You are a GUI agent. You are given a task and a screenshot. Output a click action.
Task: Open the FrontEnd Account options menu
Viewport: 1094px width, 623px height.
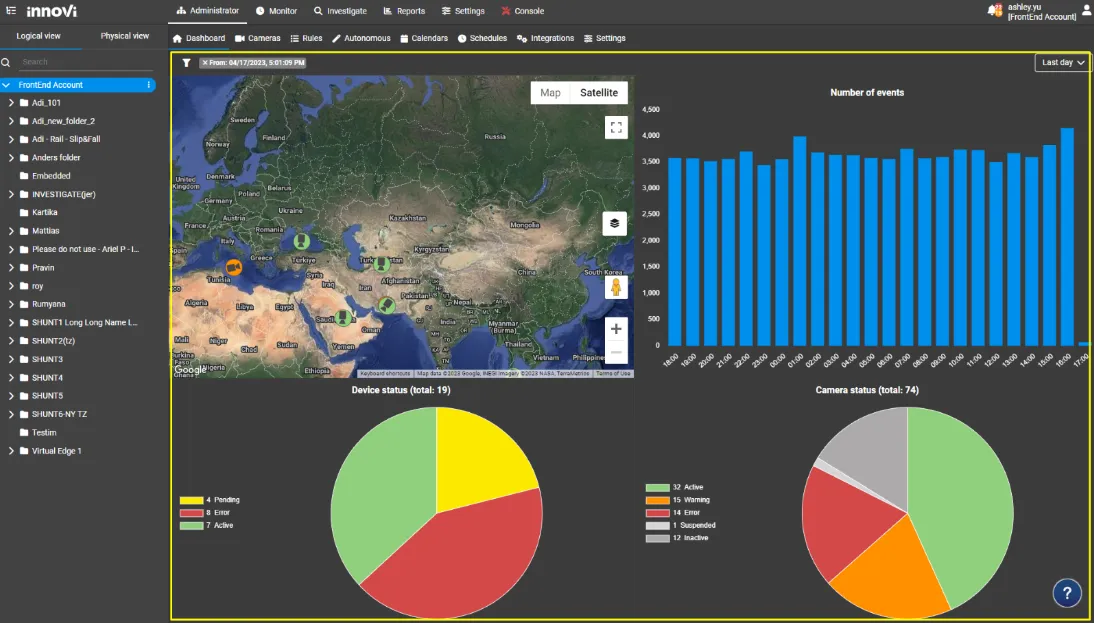tap(149, 85)
